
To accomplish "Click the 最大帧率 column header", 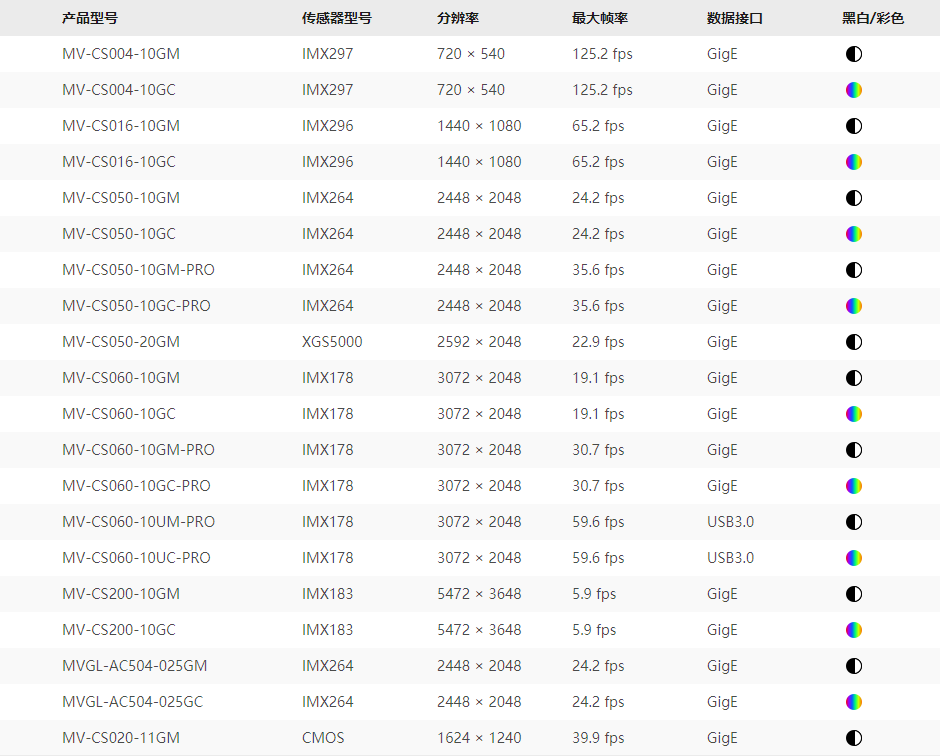I will click(x=599, y=18).
